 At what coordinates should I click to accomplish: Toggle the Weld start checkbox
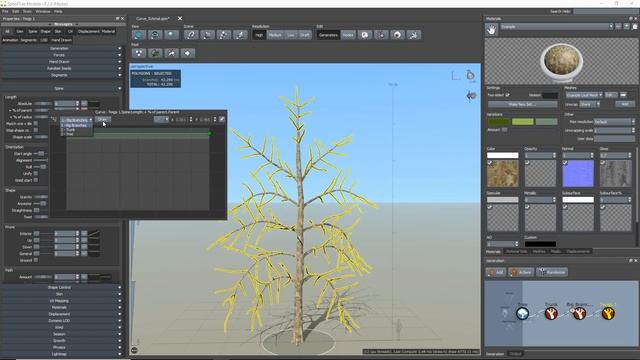click(36, 180)
